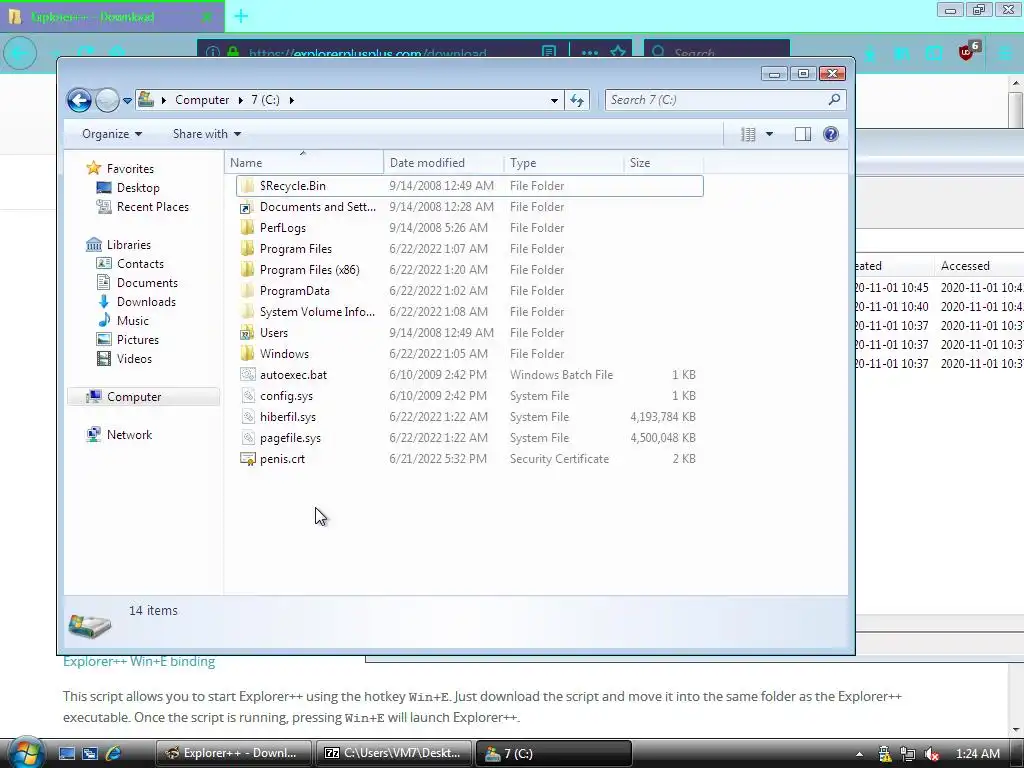Open the Pictures library
This screenshot has width=1024, height=768.
(x=137, y=339)
